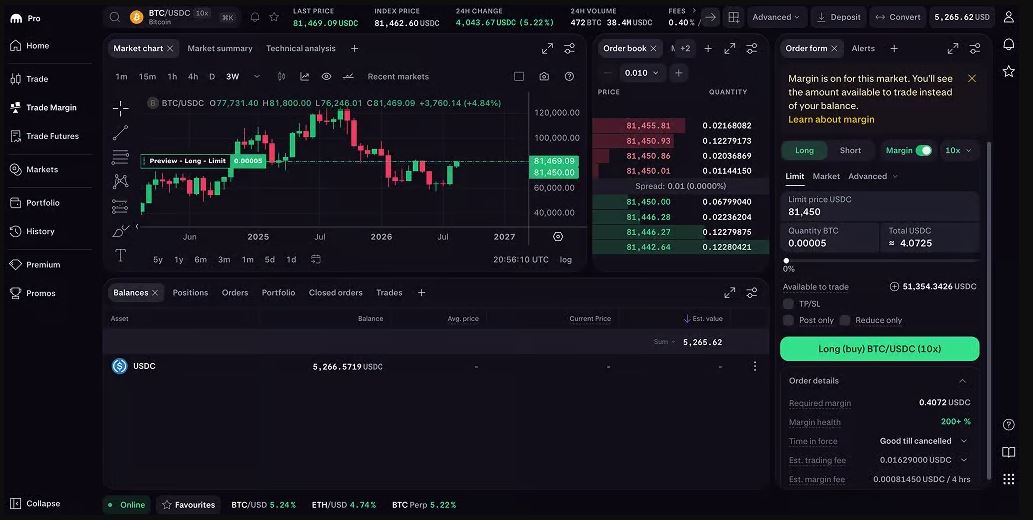Screen dimensions: 1033x520
Task: Open the chart help question mark icon
Action: point(569,76)
